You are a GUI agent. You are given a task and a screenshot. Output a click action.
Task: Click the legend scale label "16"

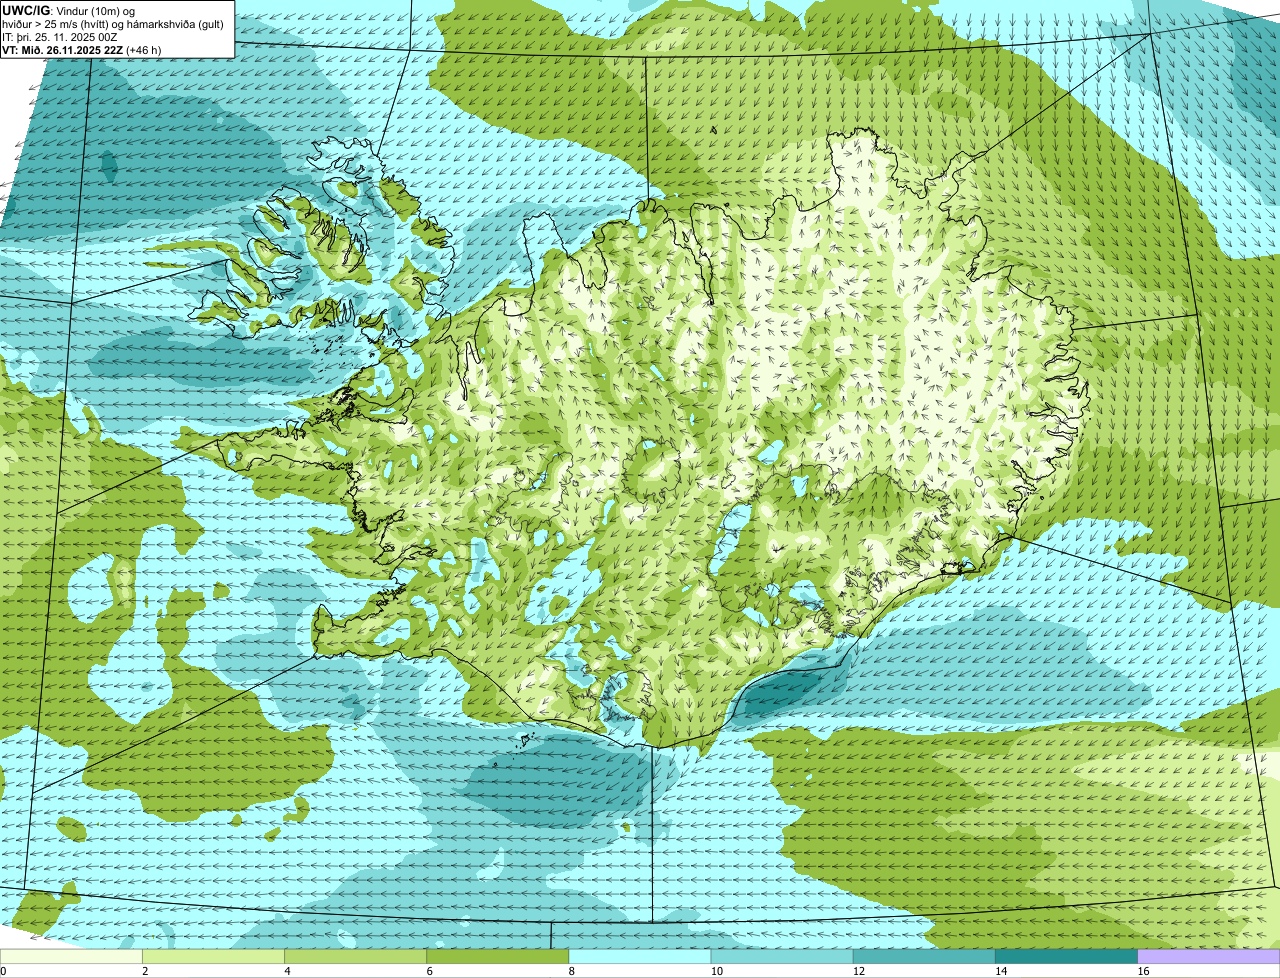[1143, 971]
